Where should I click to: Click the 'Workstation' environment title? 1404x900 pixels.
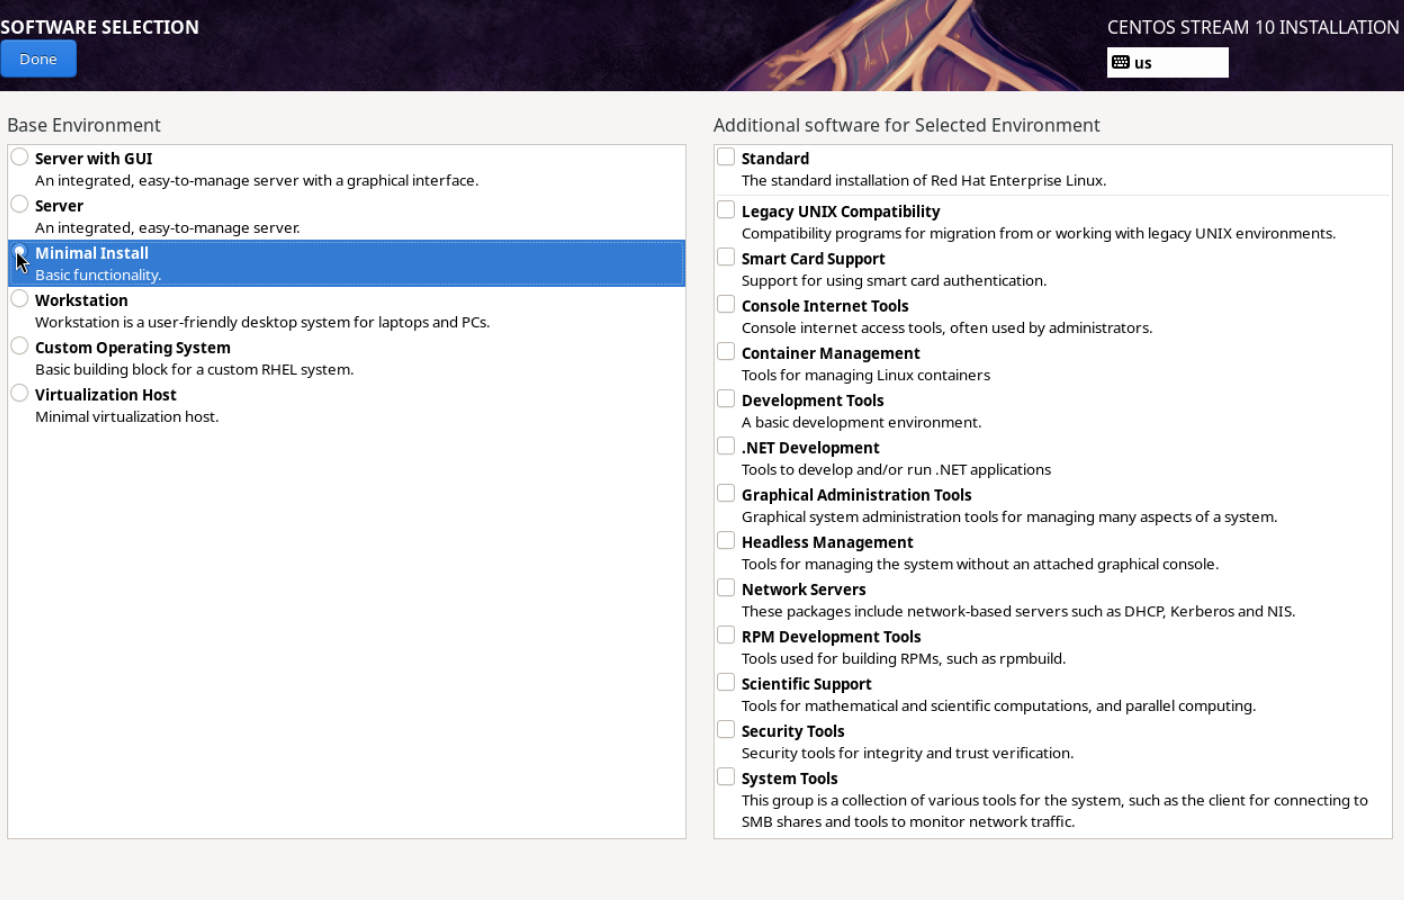pyautogui.click(x=81, y=300)
